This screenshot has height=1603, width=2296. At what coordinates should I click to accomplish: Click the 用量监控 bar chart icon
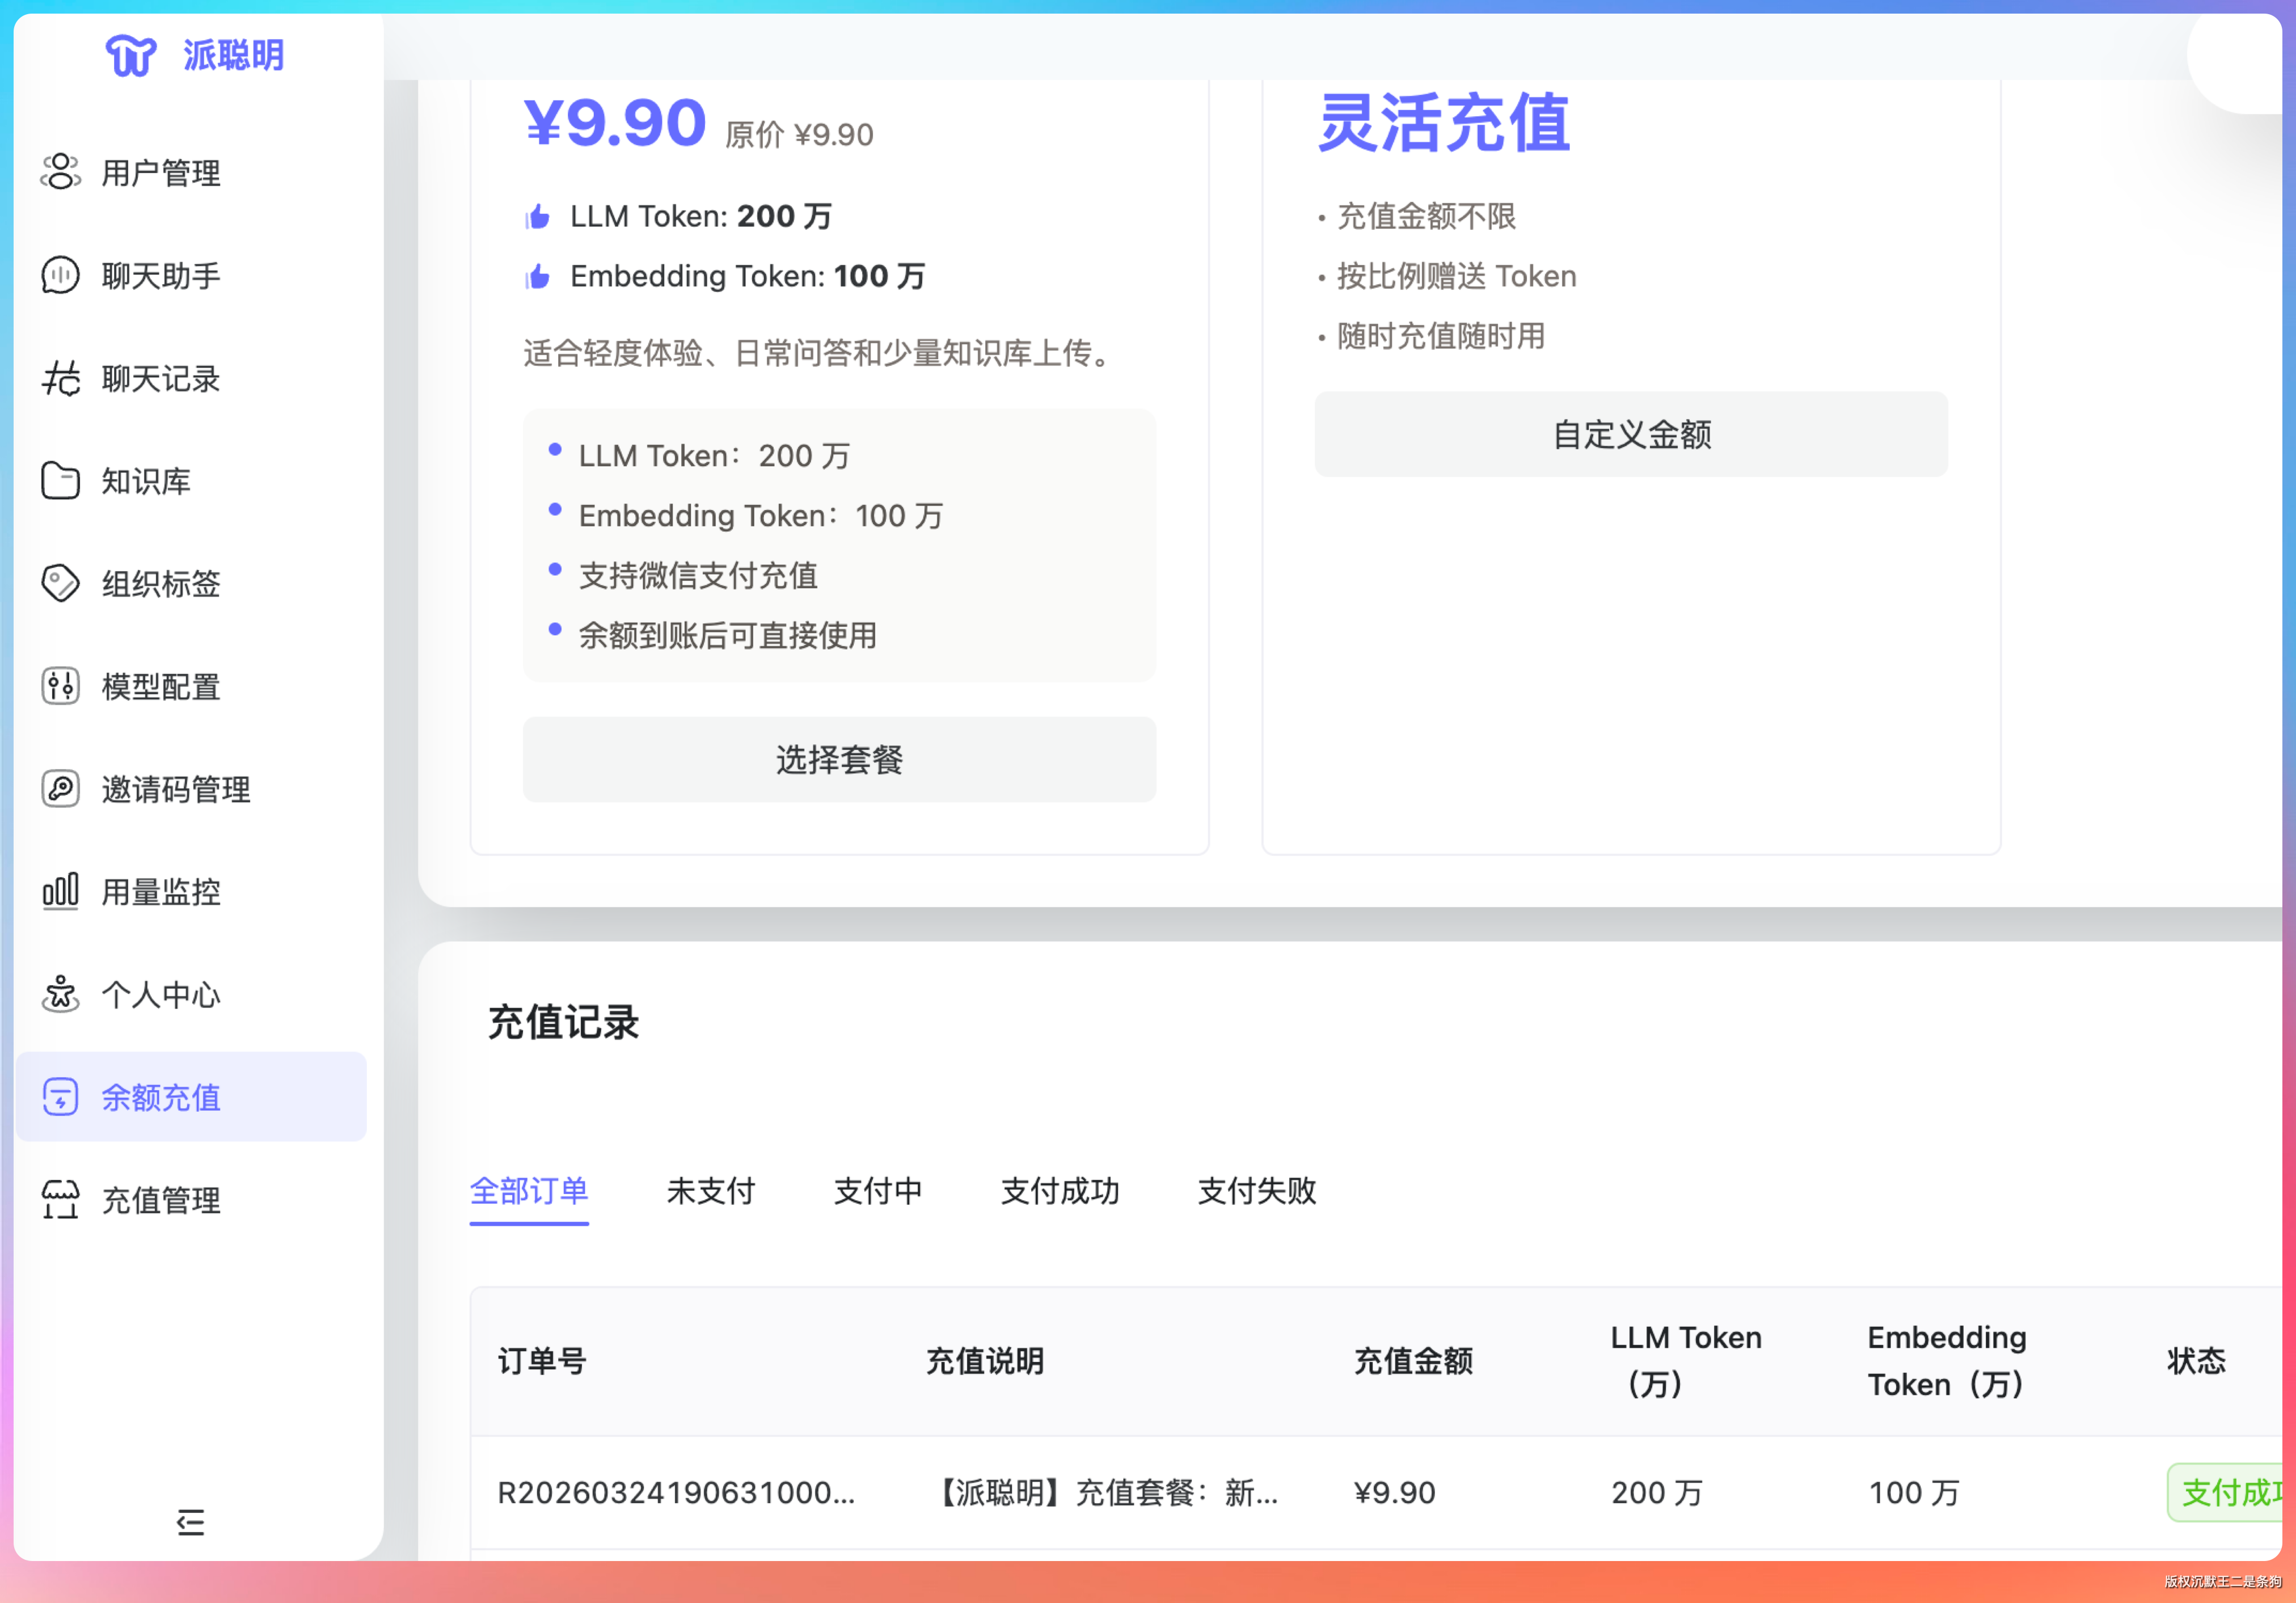(x=60, y=891)
